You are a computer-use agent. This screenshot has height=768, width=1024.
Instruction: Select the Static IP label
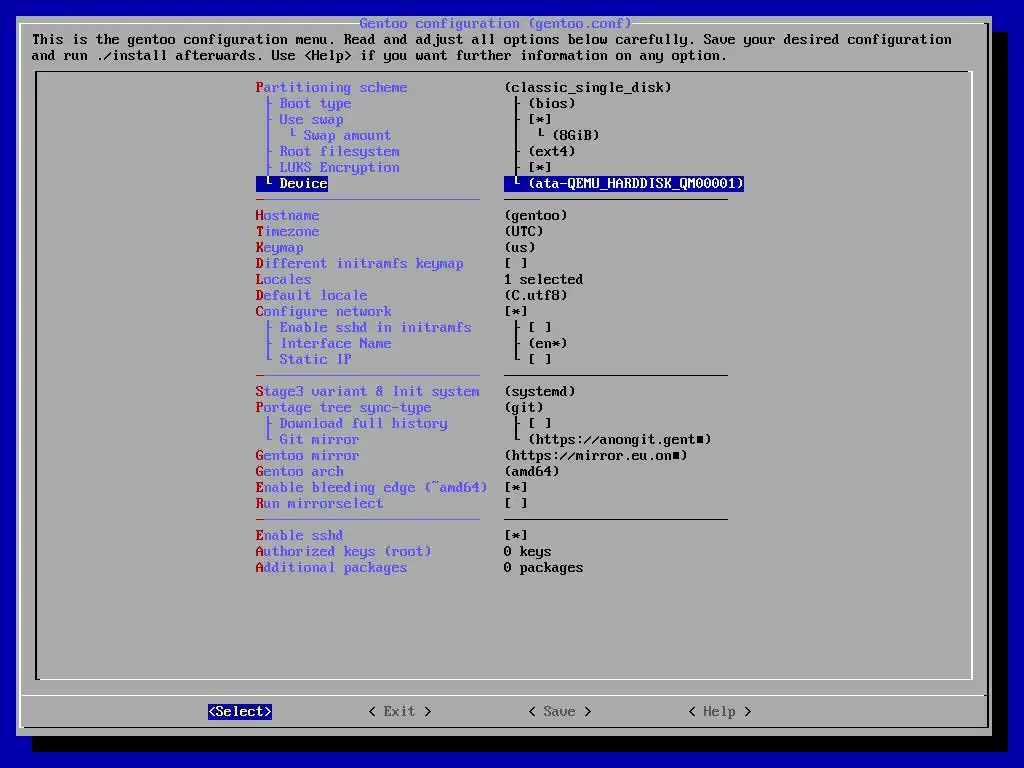[x=315, y=359]
